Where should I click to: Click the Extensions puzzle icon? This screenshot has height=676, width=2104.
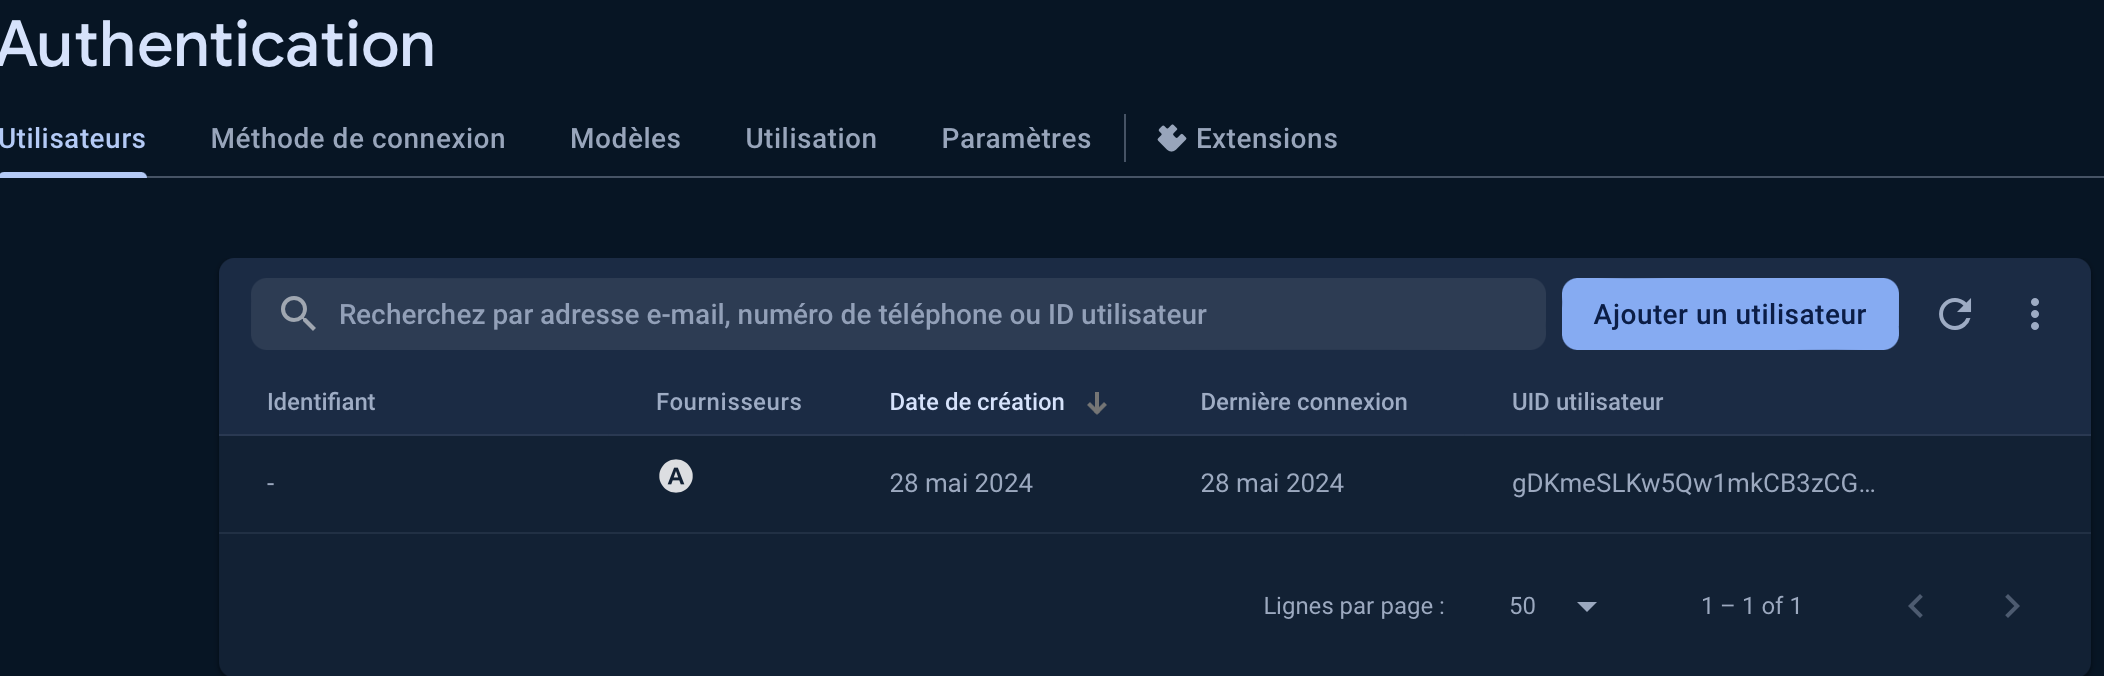(x=1171, y=138)
